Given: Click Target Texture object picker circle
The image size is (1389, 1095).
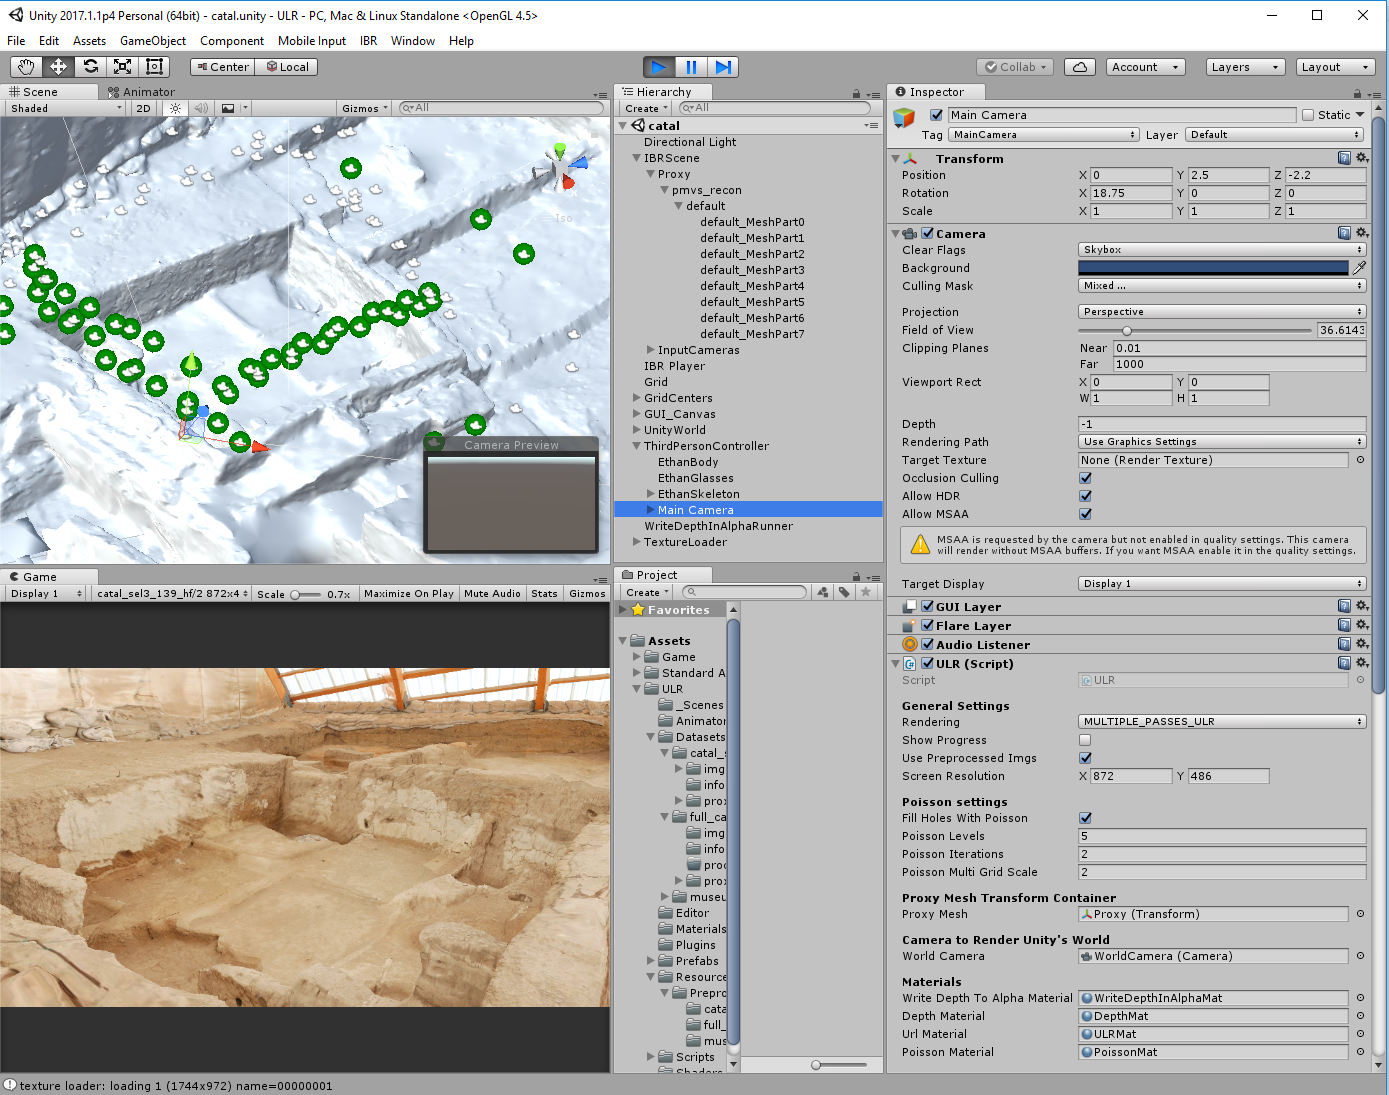Looking at the screenshot, I should 1360,460.
